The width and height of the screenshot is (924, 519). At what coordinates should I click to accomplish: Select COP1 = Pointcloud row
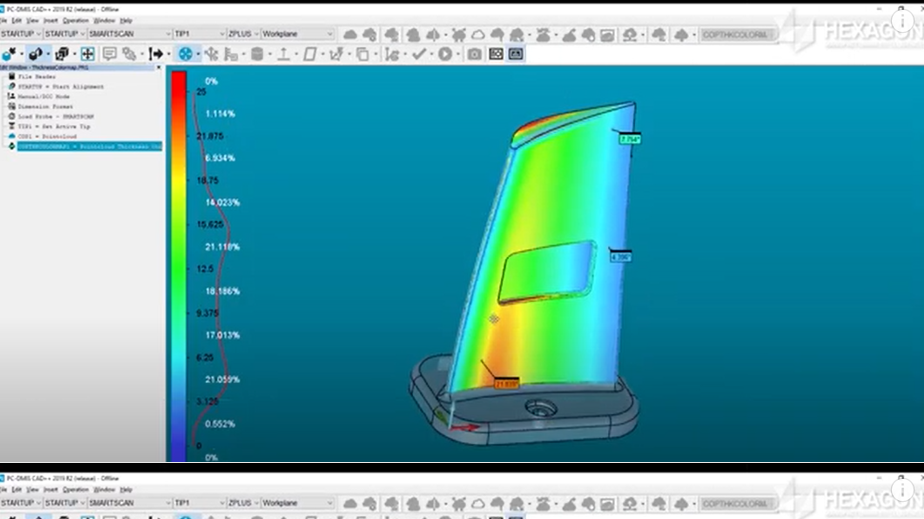(x=47, y=136)
